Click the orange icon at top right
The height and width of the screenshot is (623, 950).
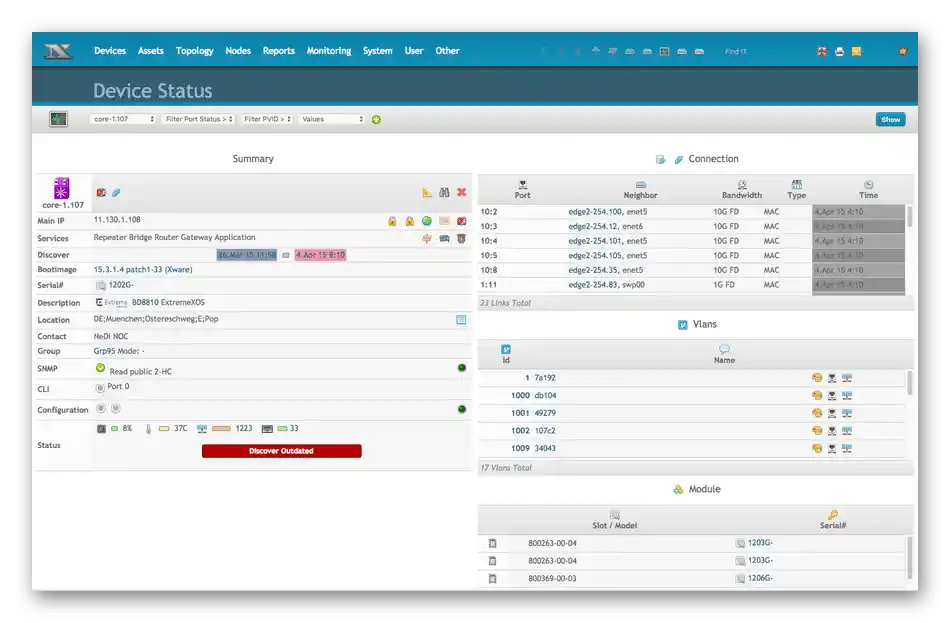(x=903, y=52)
